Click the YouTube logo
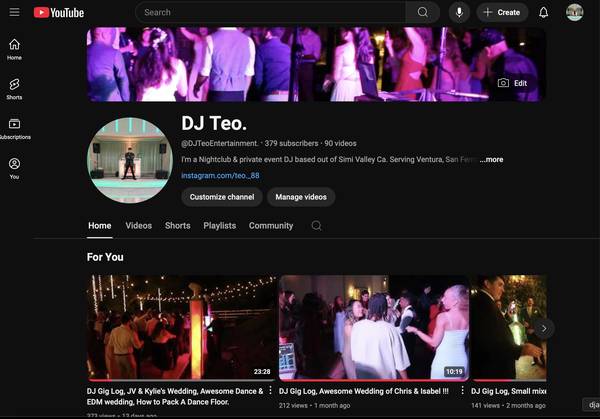The image size is (600, 419). pyautogui.click(x=59, y=12)
